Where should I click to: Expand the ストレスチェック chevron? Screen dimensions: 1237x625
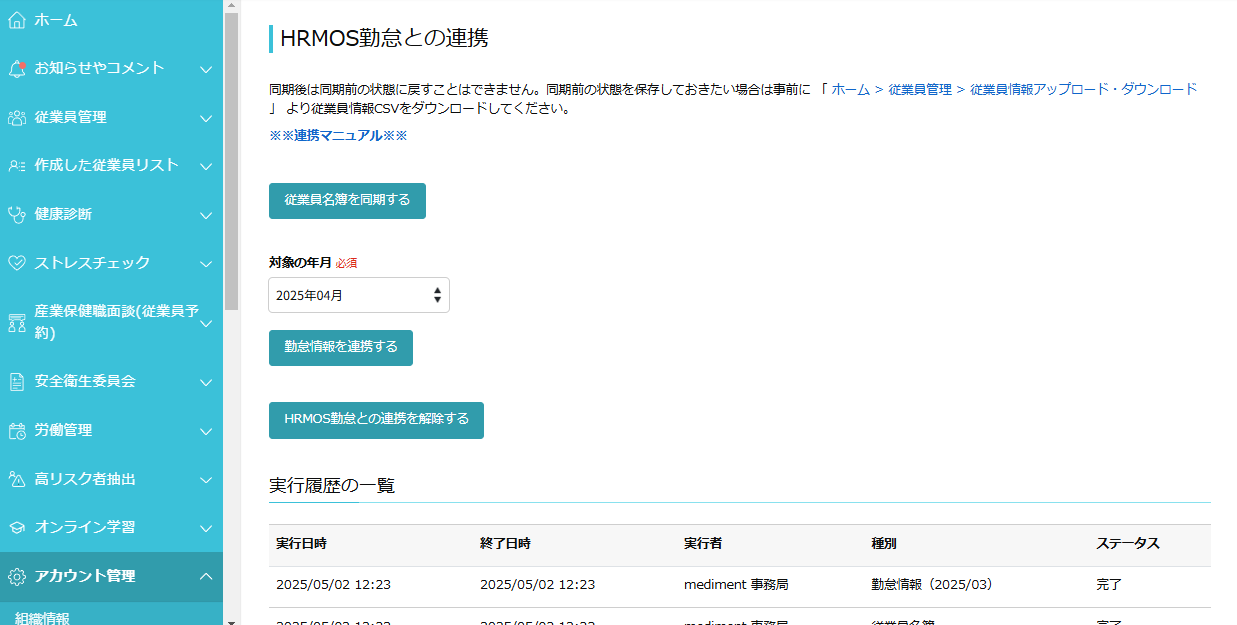[x=206, y=264]
